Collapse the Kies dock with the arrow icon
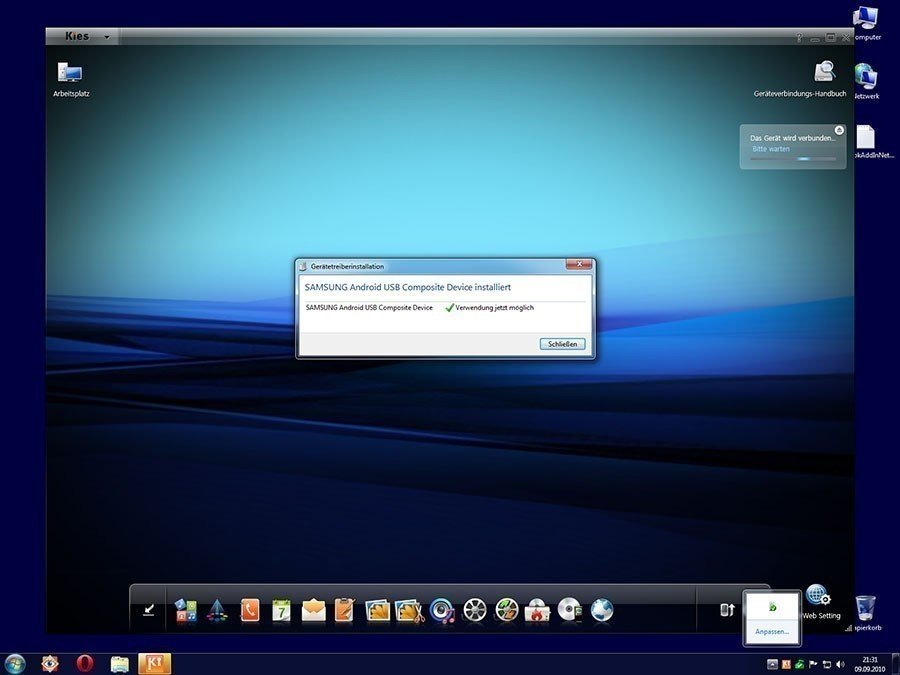Viewport: 900px width, 675px height. (x=149, y=610)
